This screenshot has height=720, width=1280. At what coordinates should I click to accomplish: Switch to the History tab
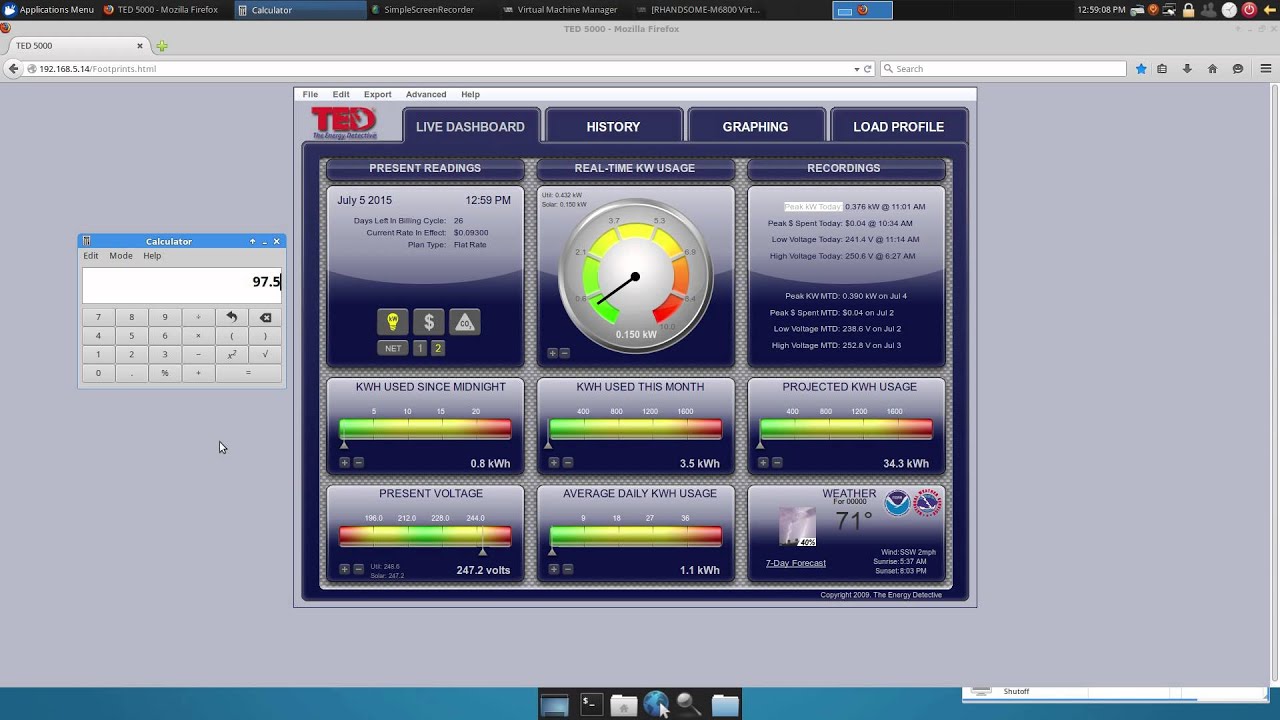click(x=613, y=126)
